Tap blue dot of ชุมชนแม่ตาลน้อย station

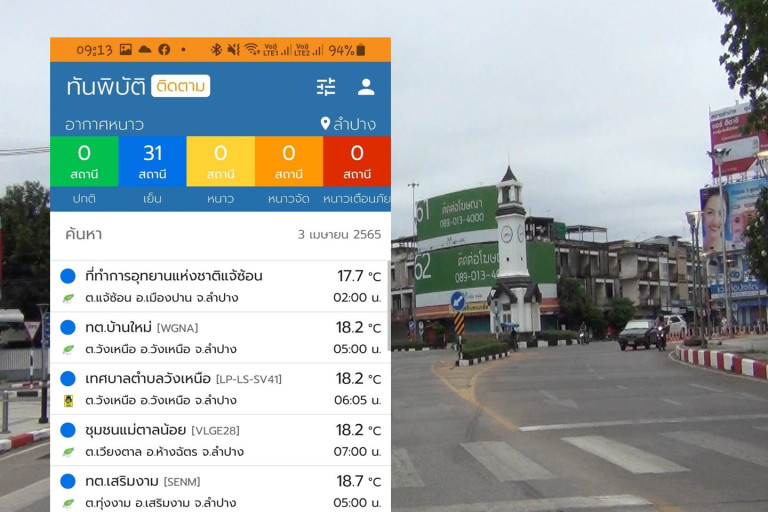click(x=68, y=430)
